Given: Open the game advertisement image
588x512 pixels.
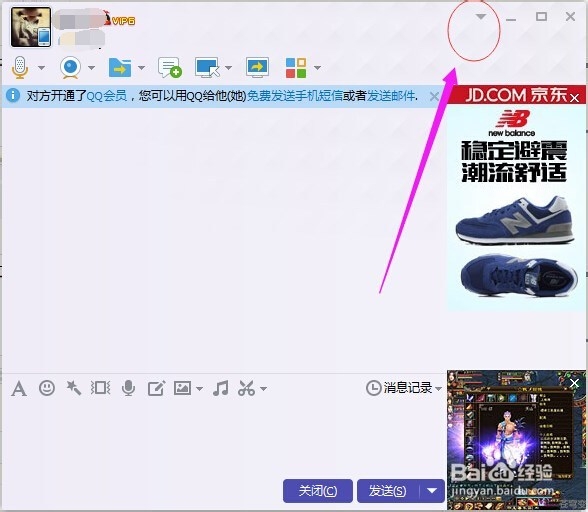Looking at the screenshot, I should click(516, 440).
